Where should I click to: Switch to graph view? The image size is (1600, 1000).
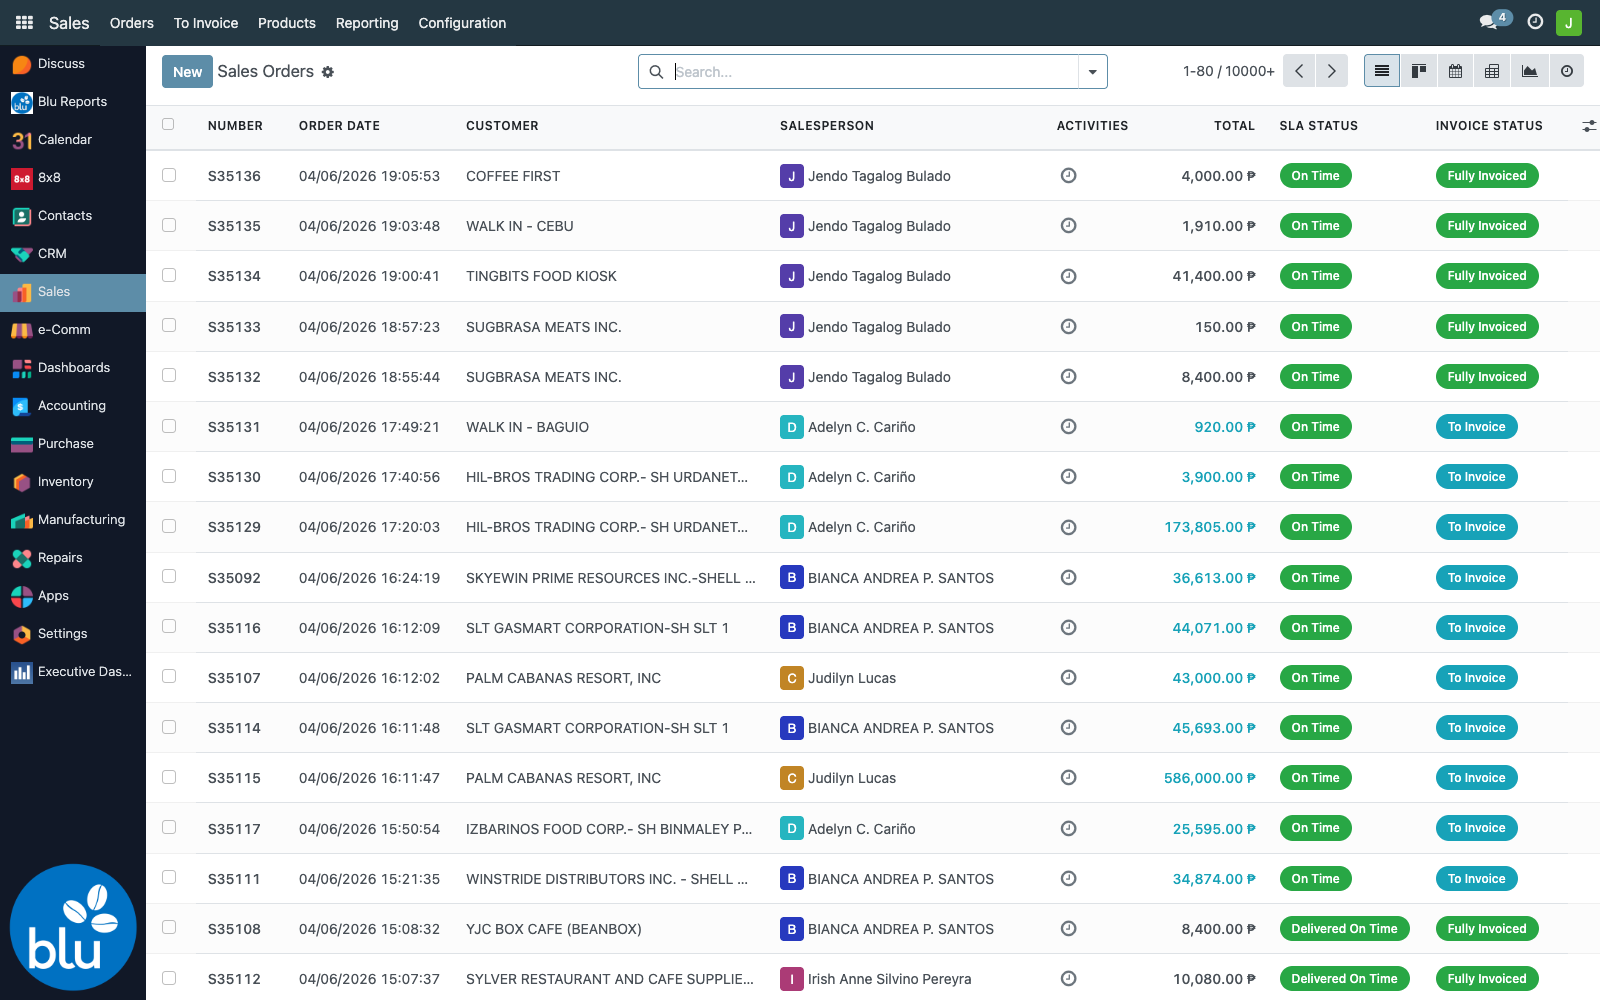click(1529, 71)
